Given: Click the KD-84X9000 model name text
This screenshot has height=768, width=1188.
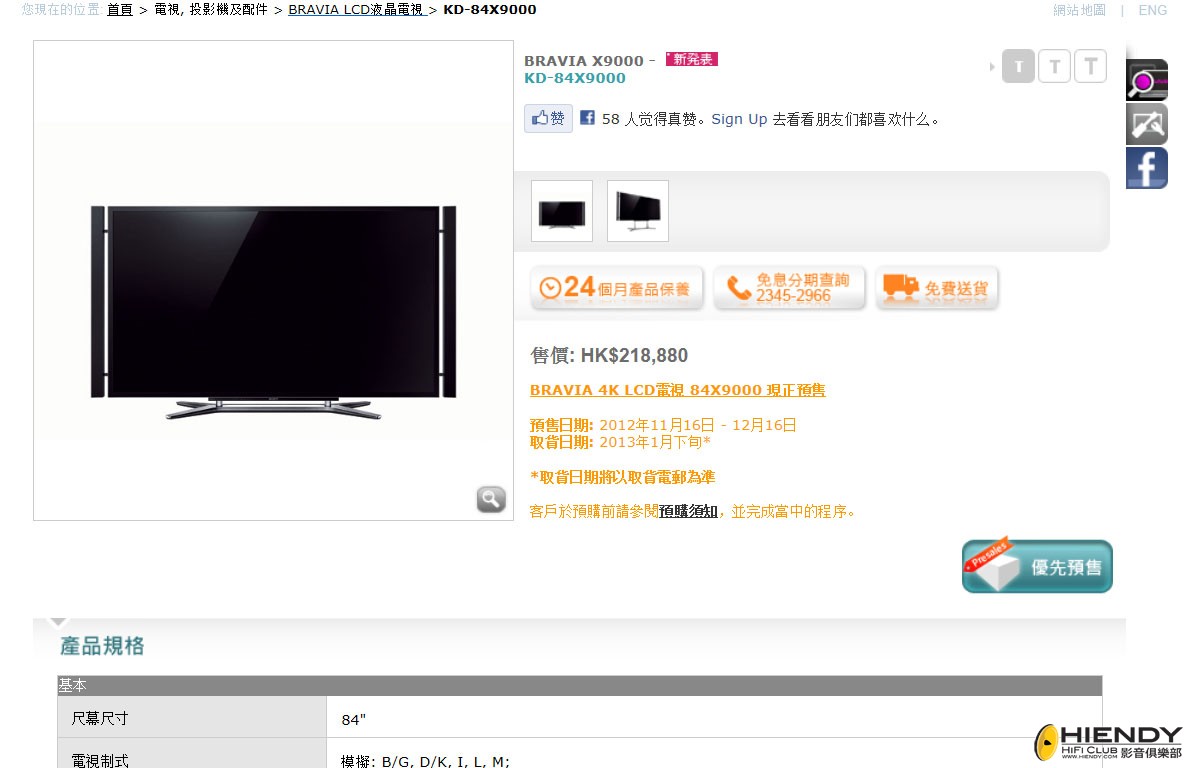Looking at the screenshot, I should (575, 78).
